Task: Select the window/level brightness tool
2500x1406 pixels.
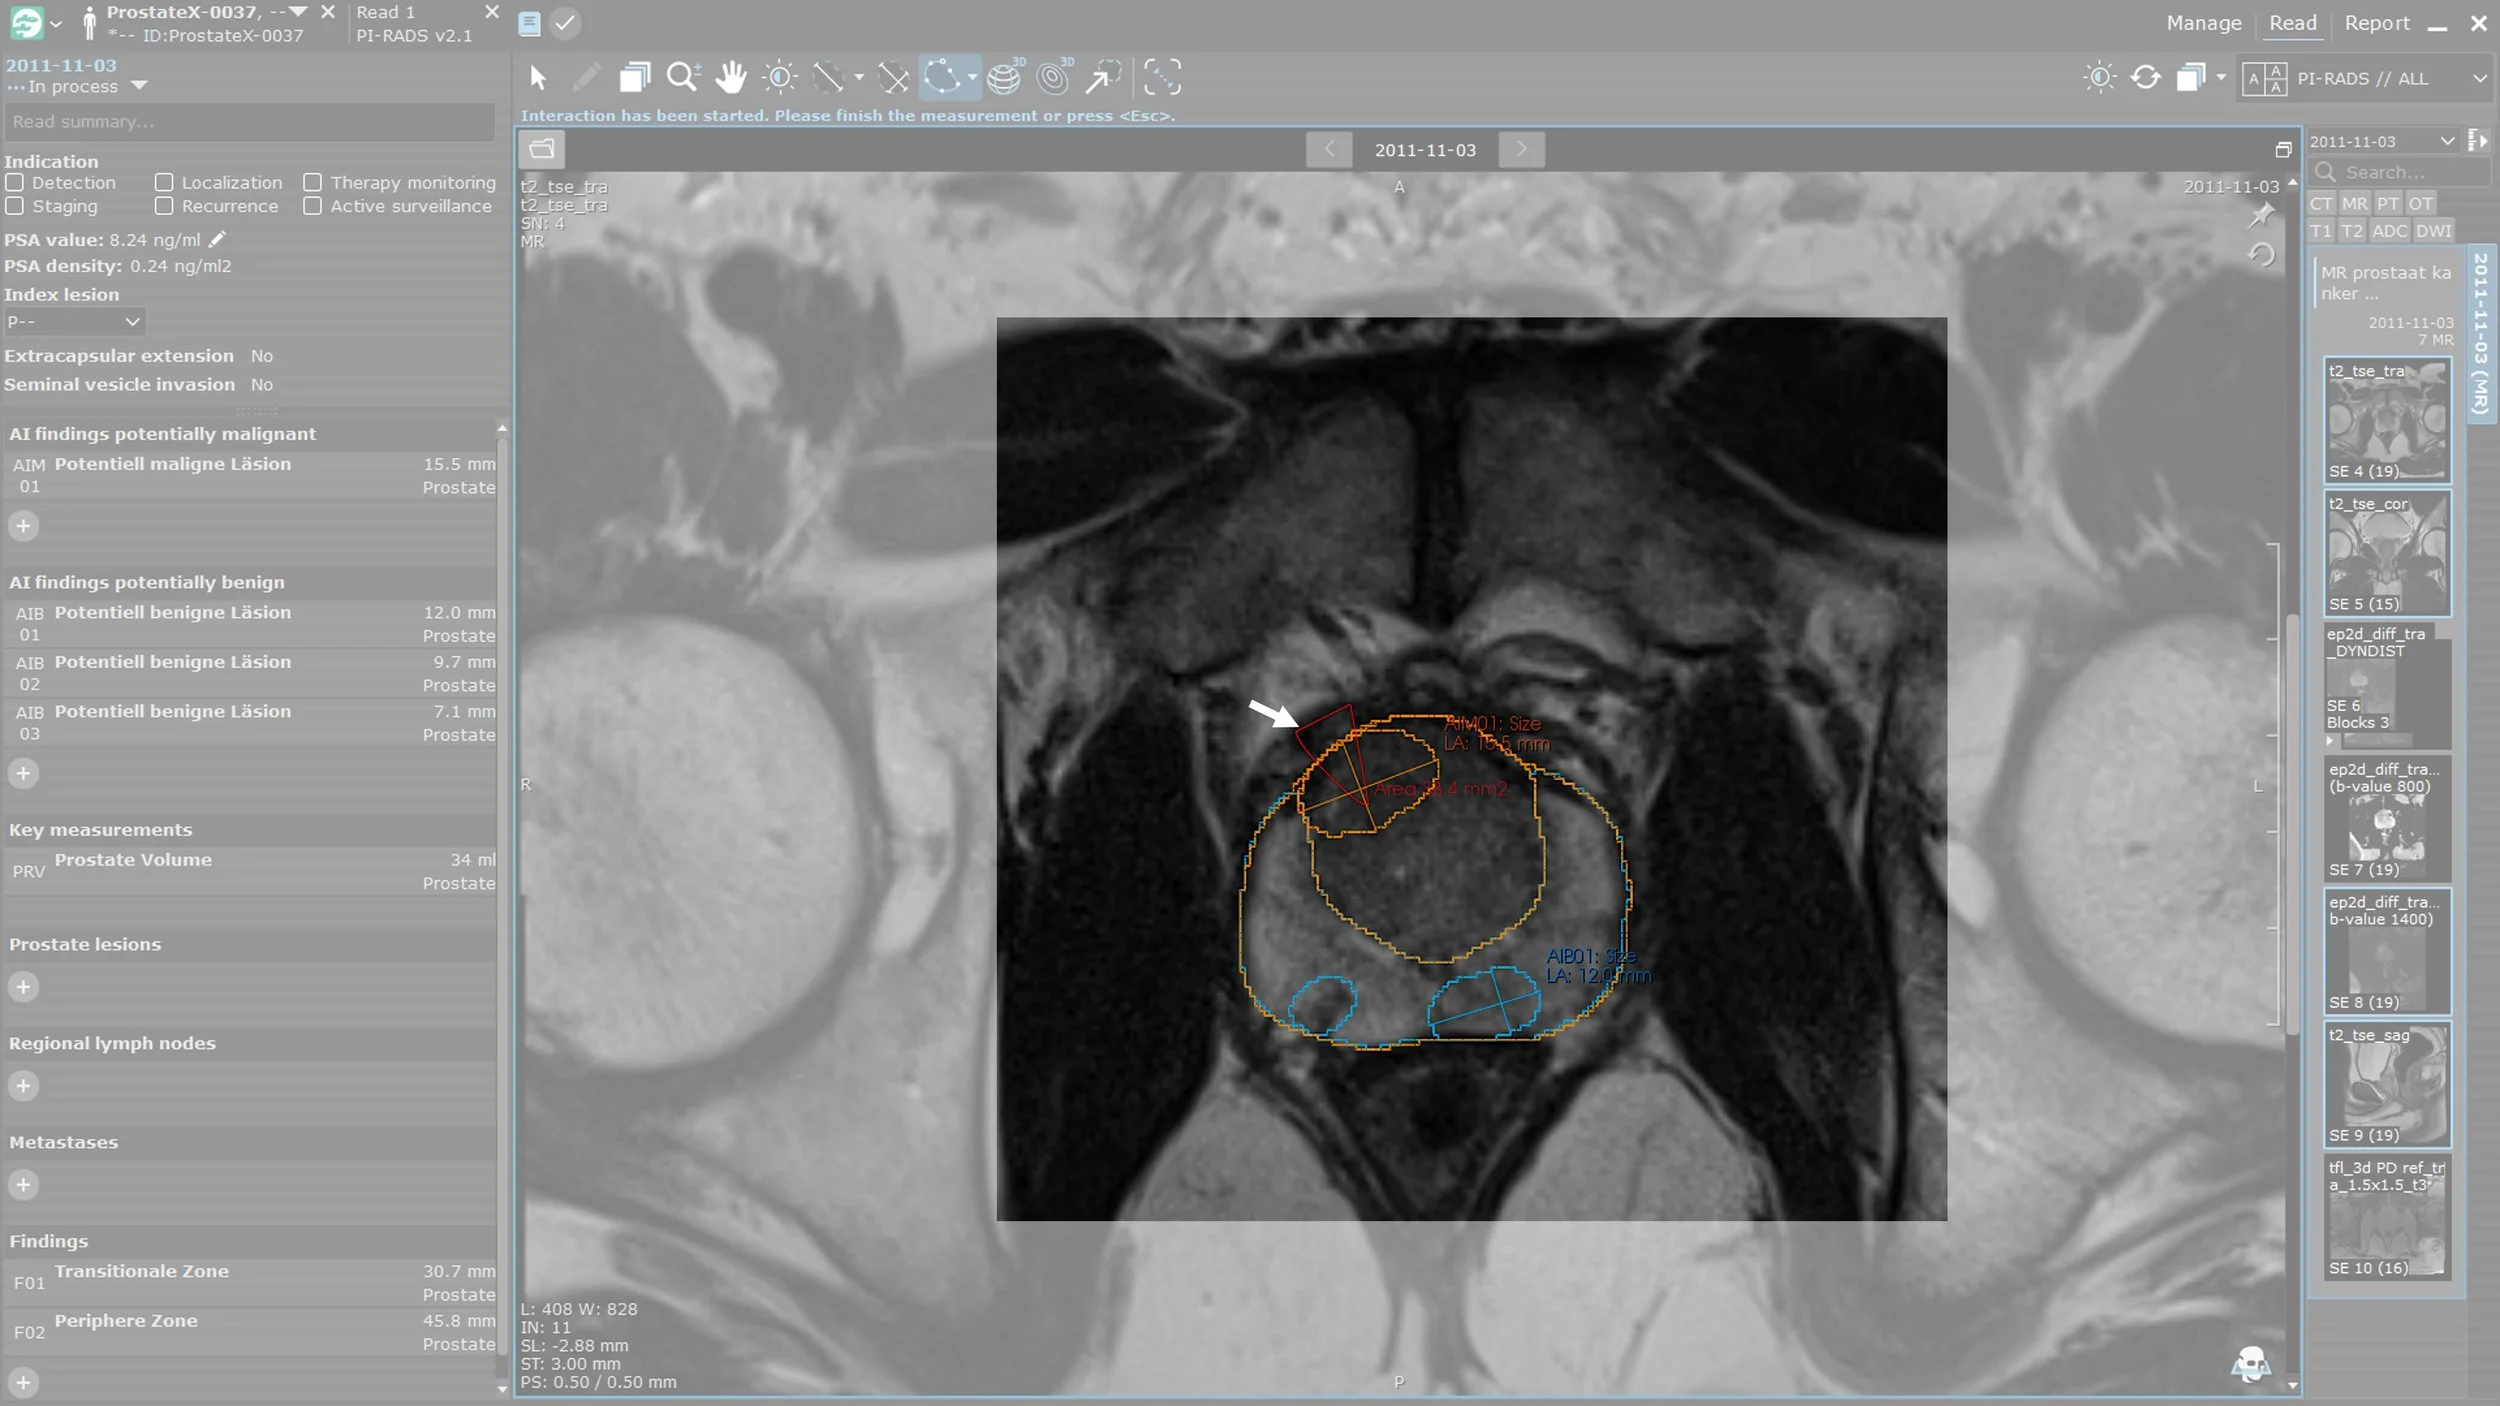Action: [780, 78]
